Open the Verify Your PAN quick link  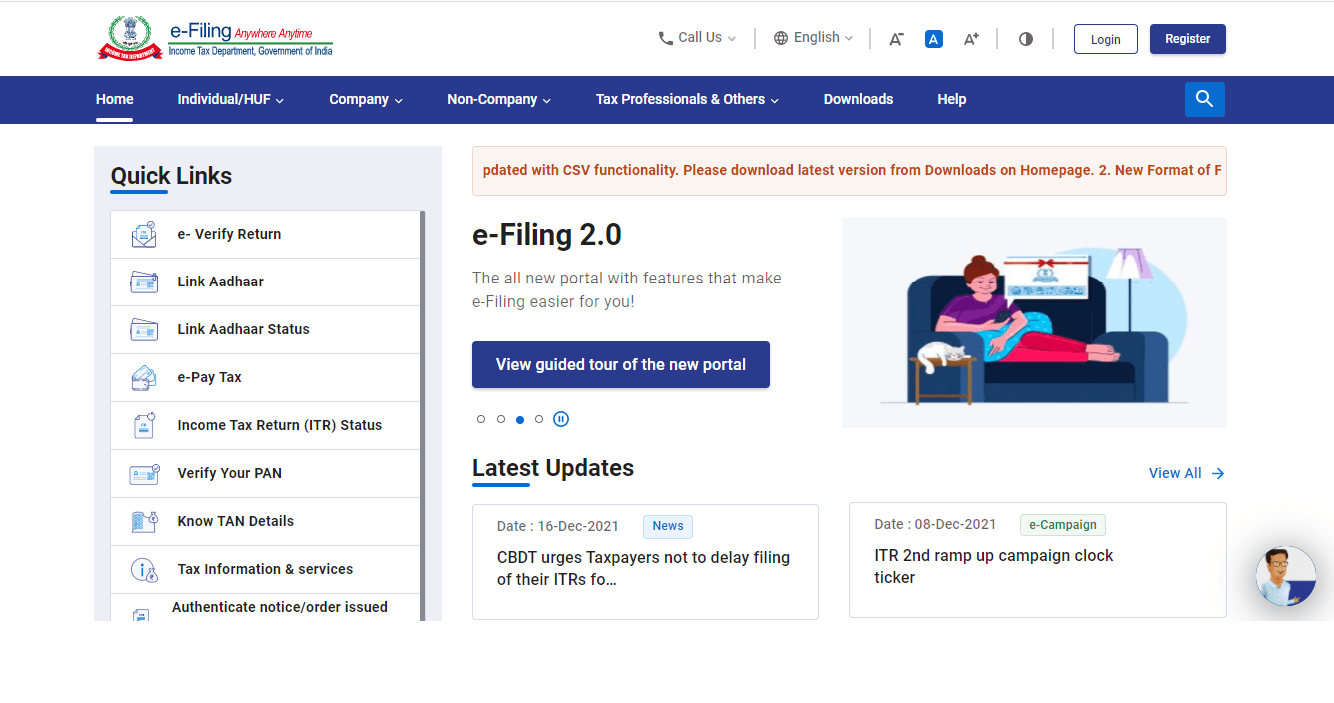(x=266, y=473)
